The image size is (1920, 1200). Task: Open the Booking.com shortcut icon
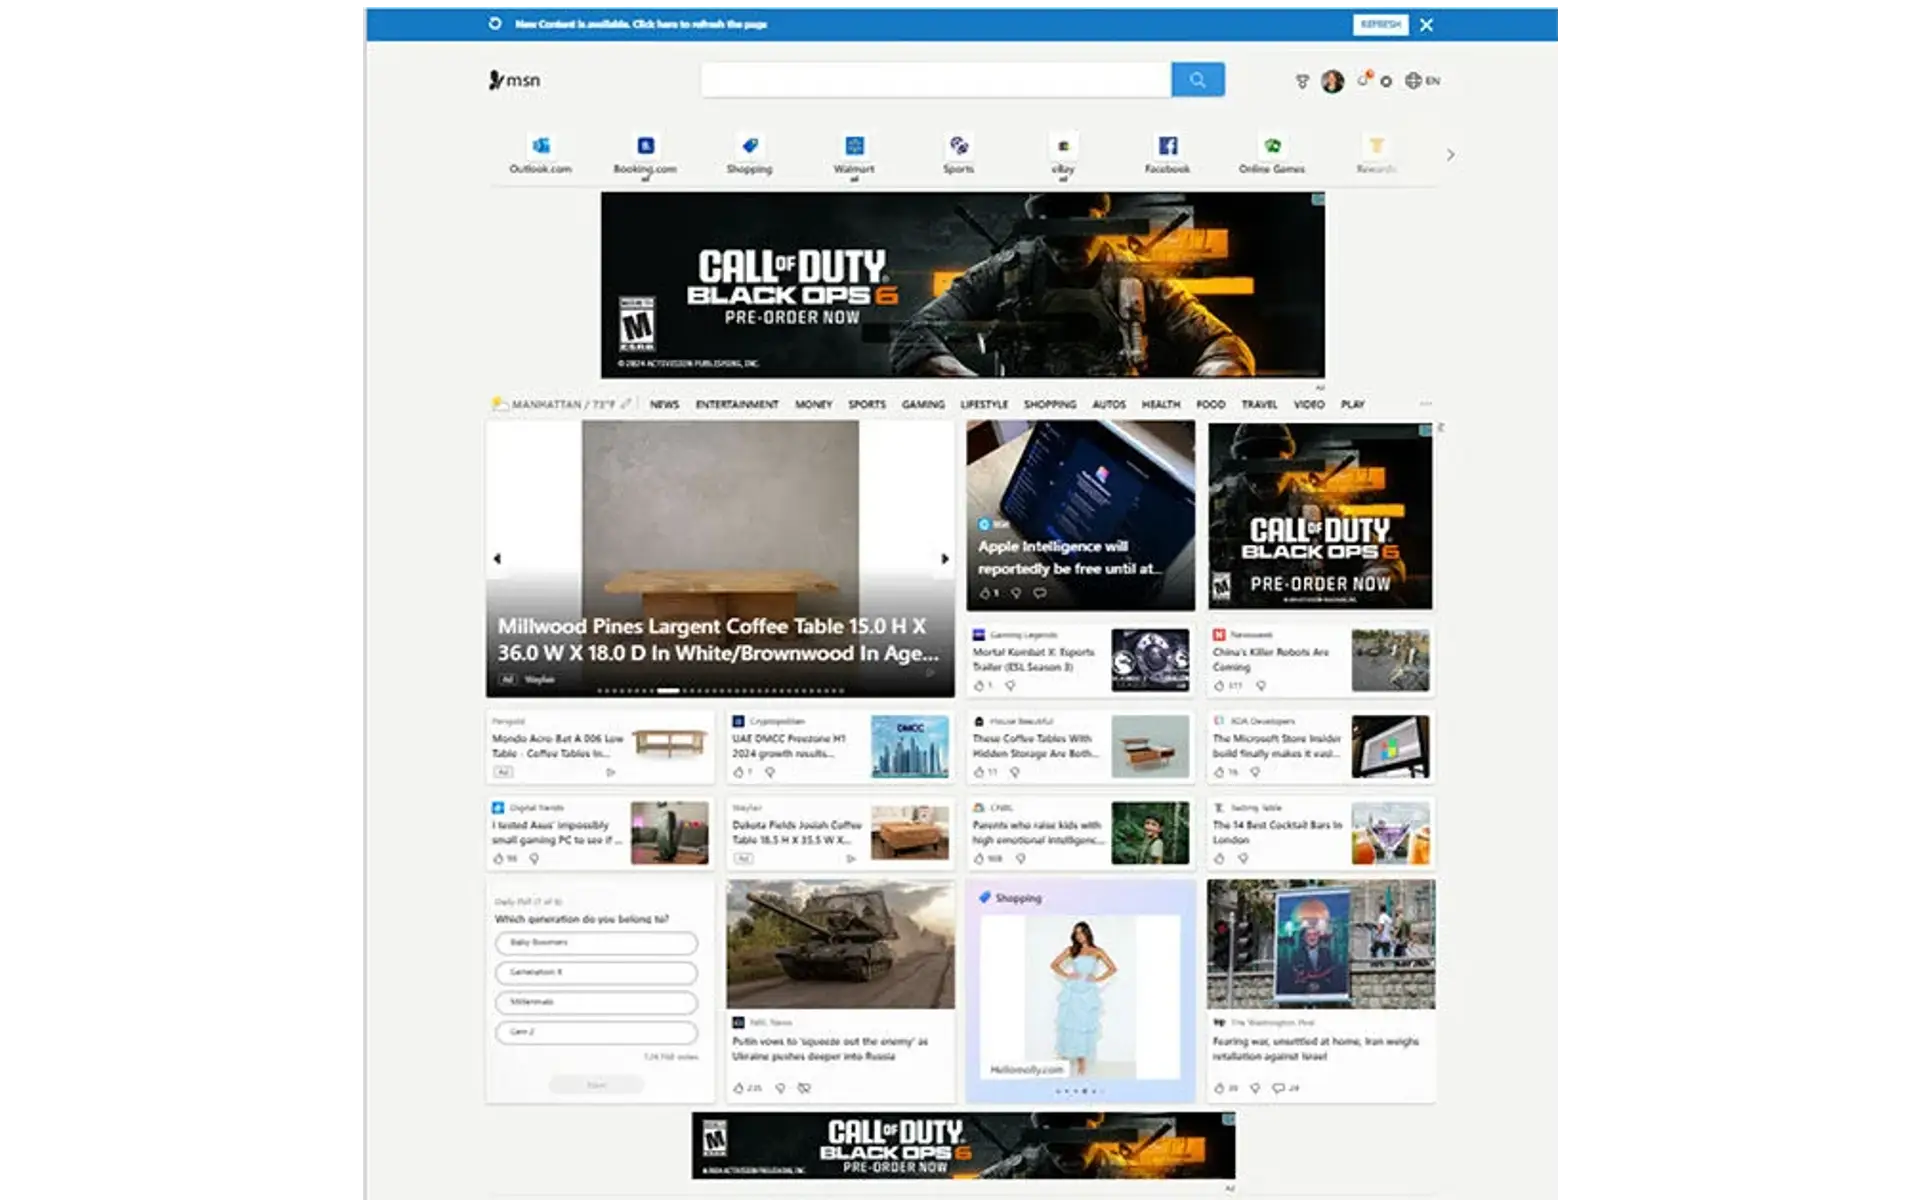pyautogui.click(x=645, y=146)
